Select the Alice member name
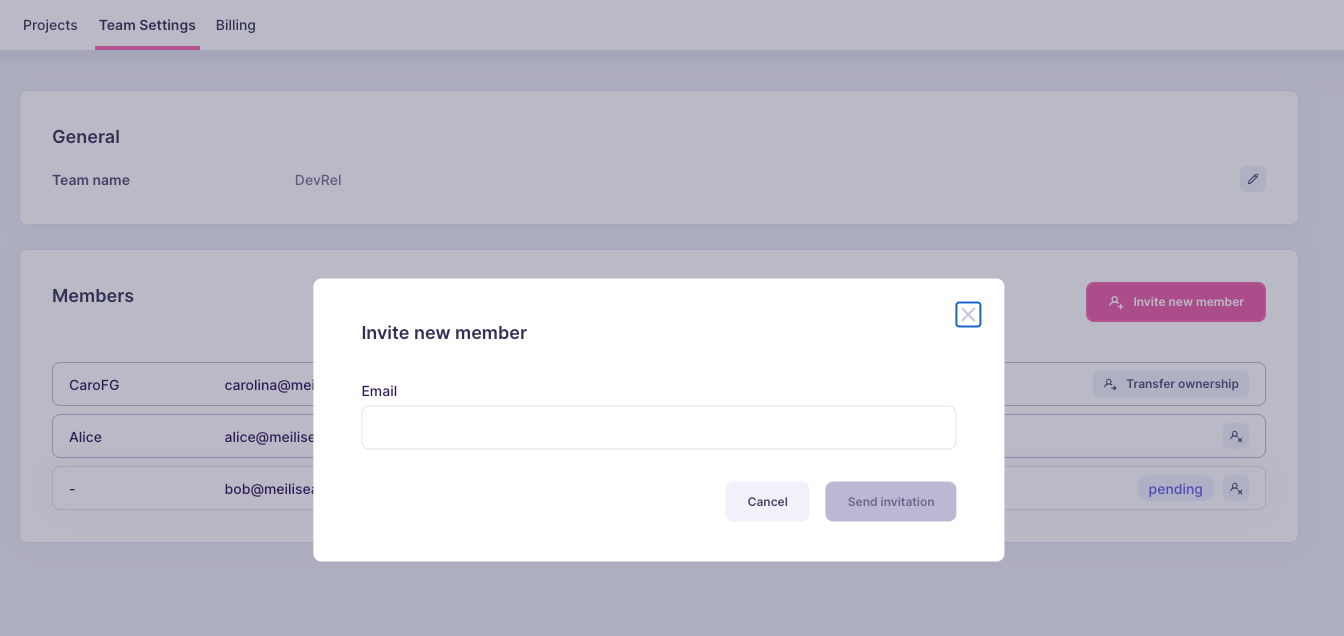 coord(86,437)
